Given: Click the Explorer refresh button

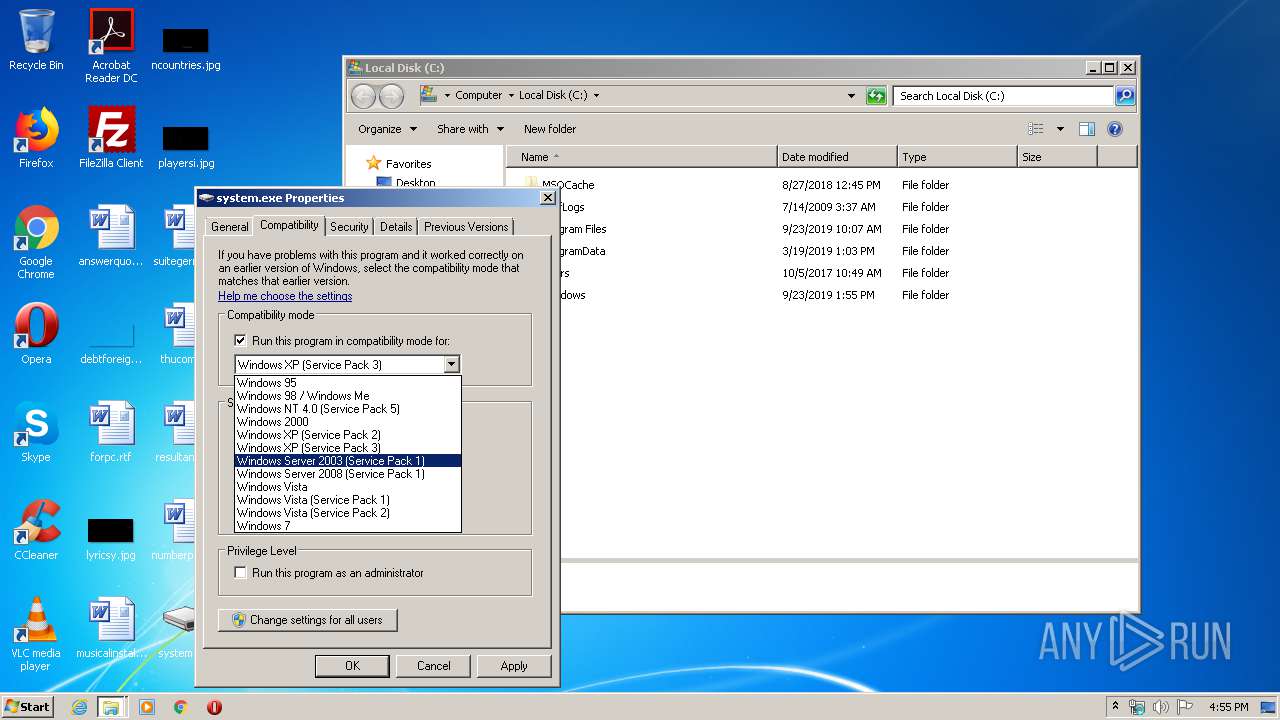Looking at the screenshot, I should (x=876, y=96).
